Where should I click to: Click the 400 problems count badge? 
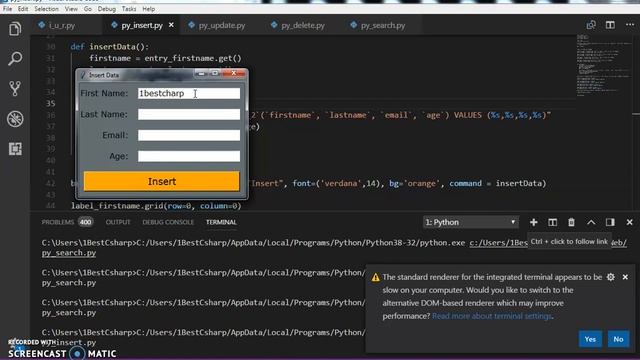click(85, 222)
